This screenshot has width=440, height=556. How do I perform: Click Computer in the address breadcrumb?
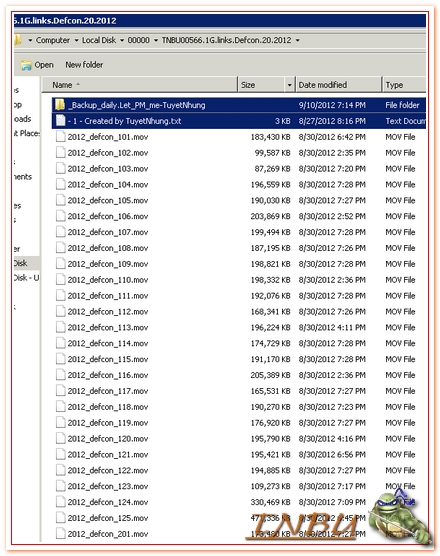pos(53,40)
